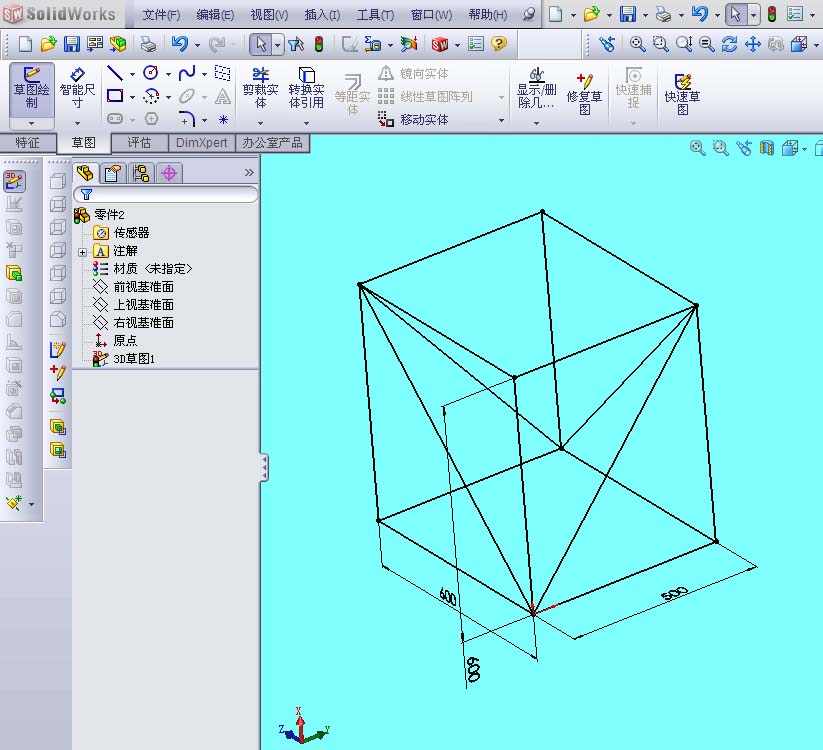Select the 智能尺寸 smart dimension tool

tap(77, 88)
